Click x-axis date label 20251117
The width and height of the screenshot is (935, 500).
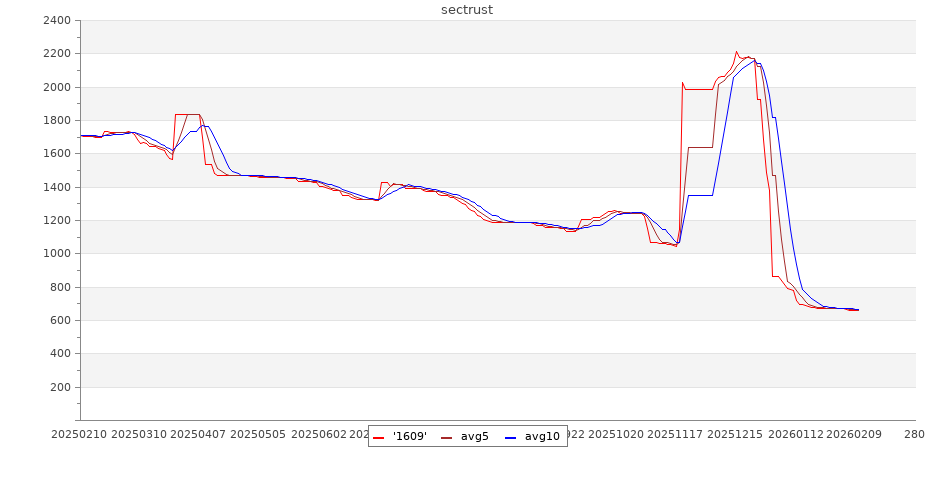[x=676, y=435]
